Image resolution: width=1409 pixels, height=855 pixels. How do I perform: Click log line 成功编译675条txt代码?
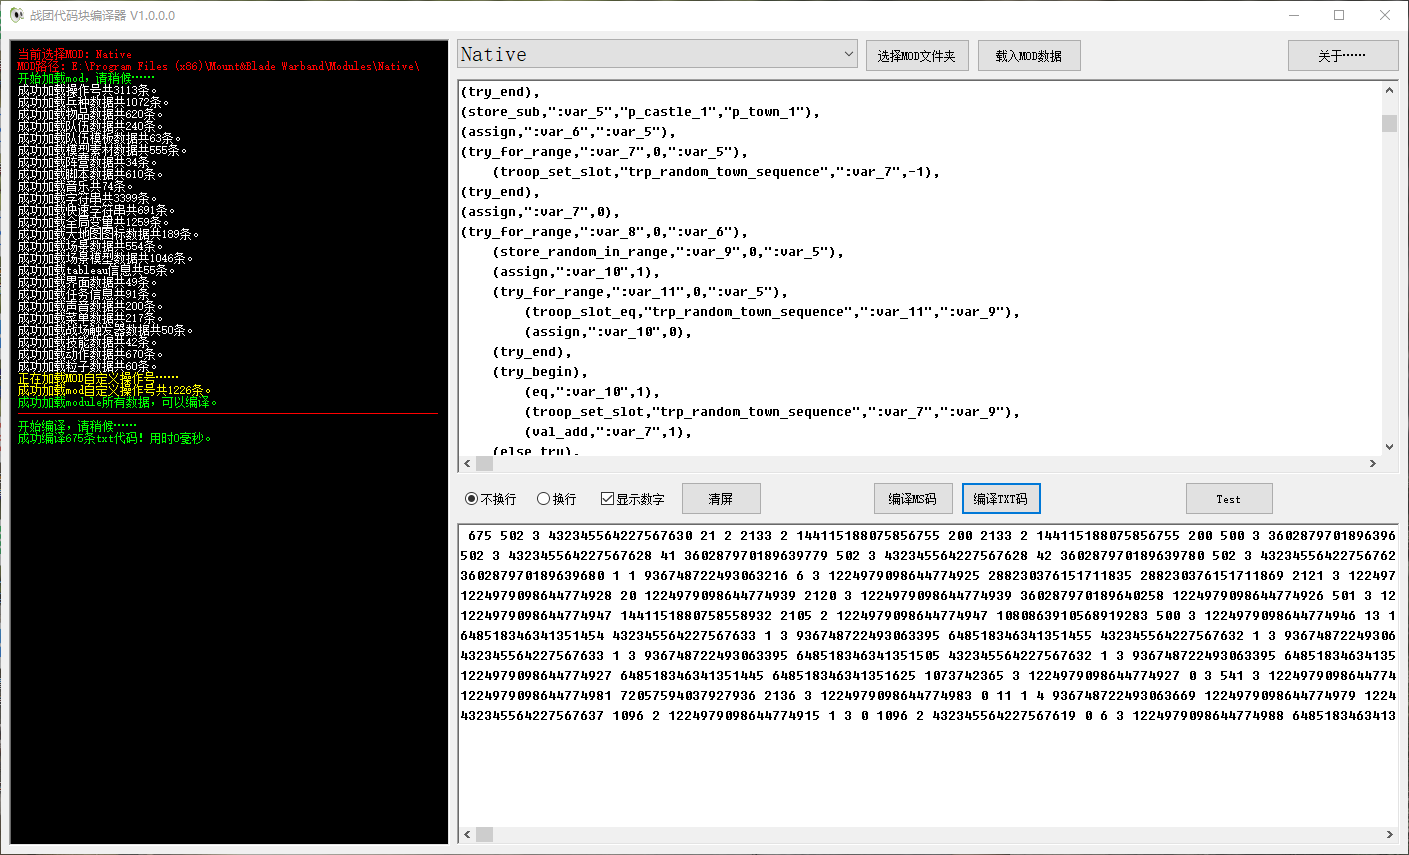115,438
